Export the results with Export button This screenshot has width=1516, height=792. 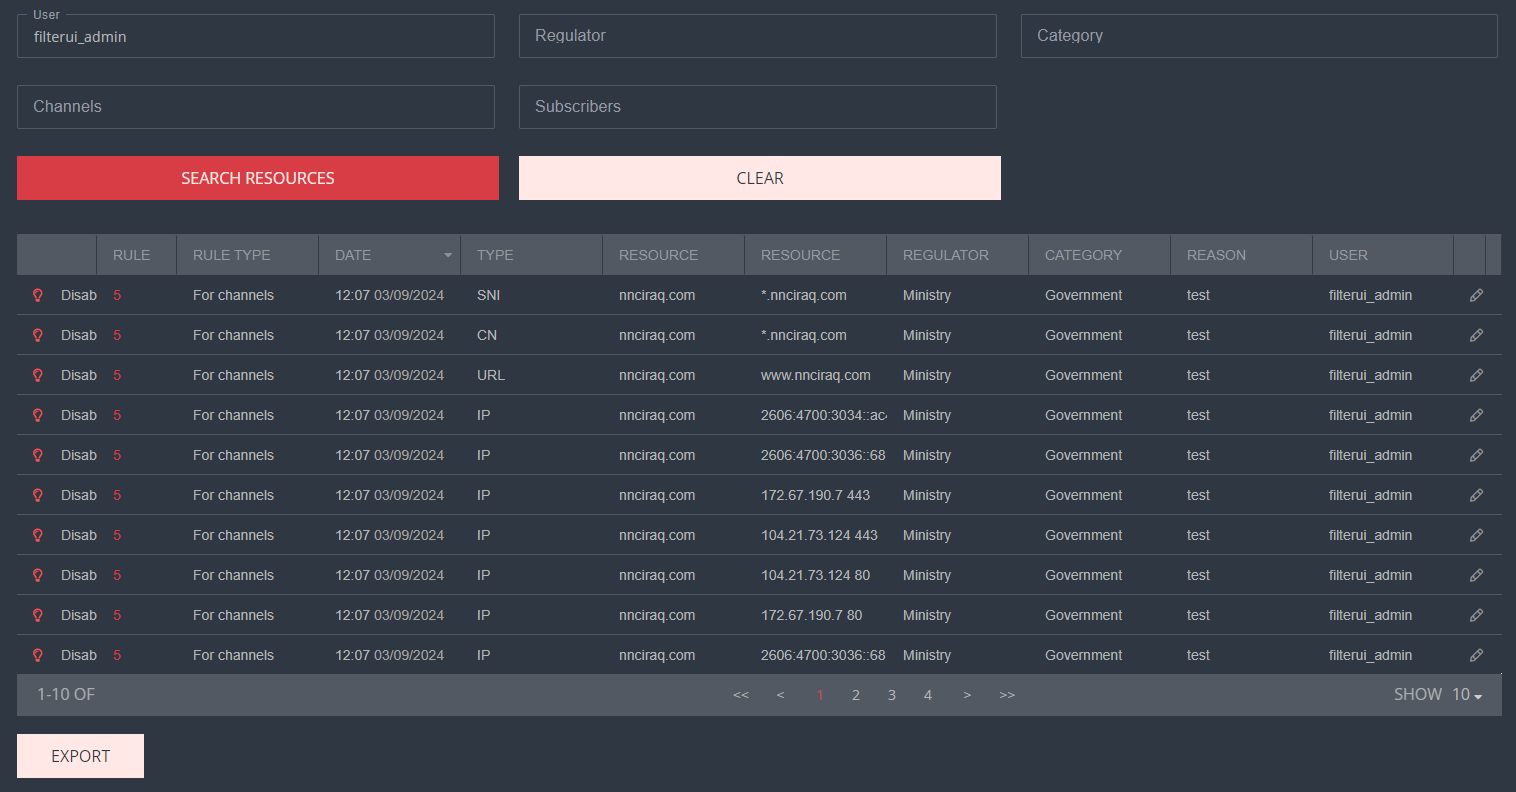pyautogui.click(x=80, y=756)
